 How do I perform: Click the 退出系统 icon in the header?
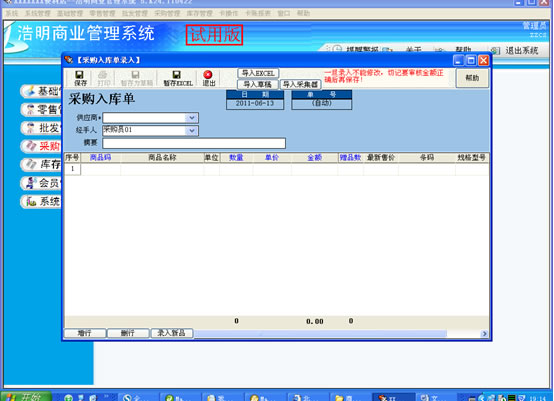pyautogui.click(x=495, y=51)
